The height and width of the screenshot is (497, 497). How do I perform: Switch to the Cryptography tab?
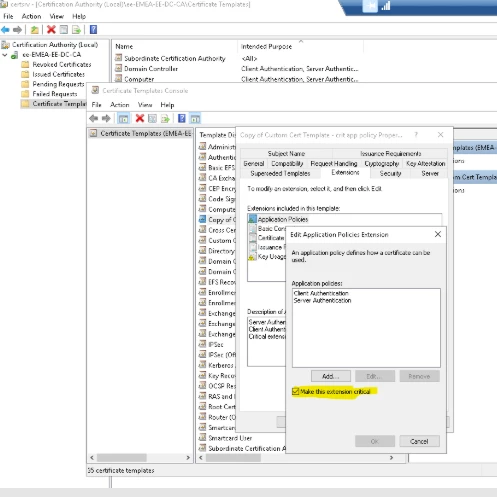382,164
